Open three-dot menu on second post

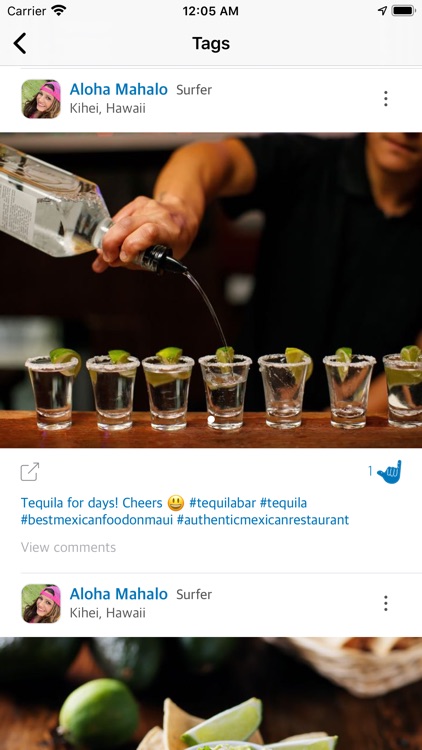(386, 603)
